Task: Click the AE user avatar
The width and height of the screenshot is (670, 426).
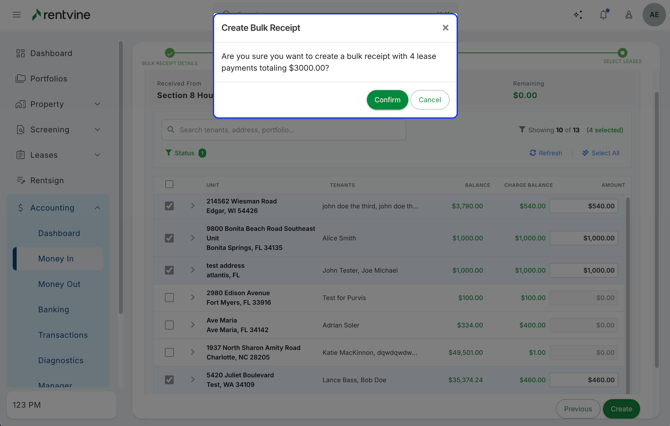Action: pyautogui.click(x=654, y=15)
